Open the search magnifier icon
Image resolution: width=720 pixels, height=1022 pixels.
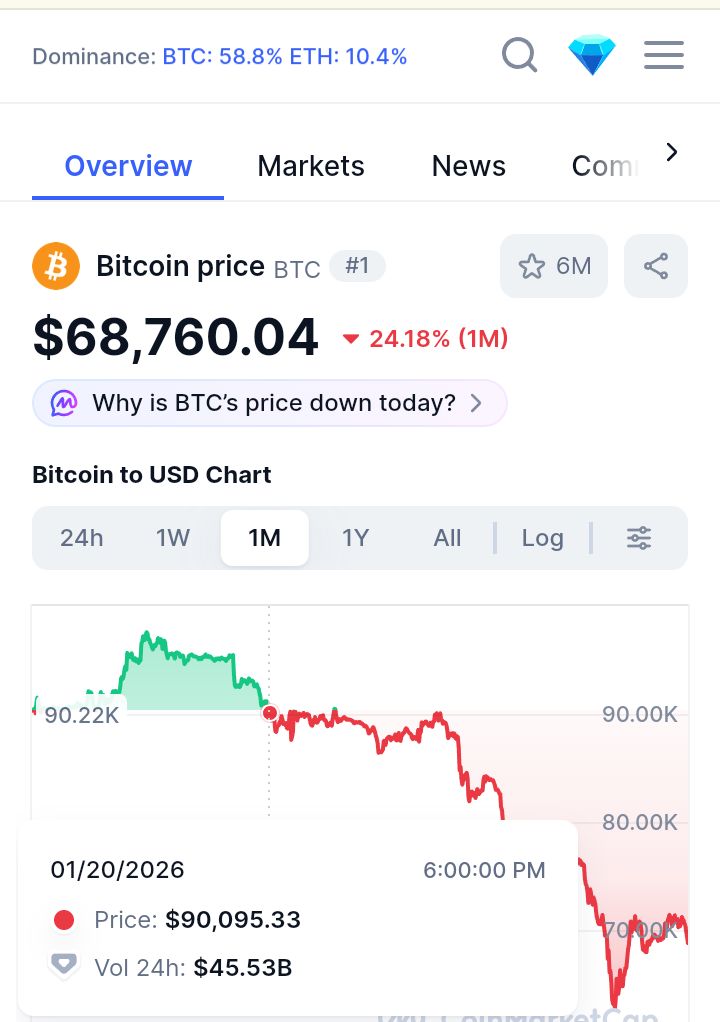pos(520,55)
